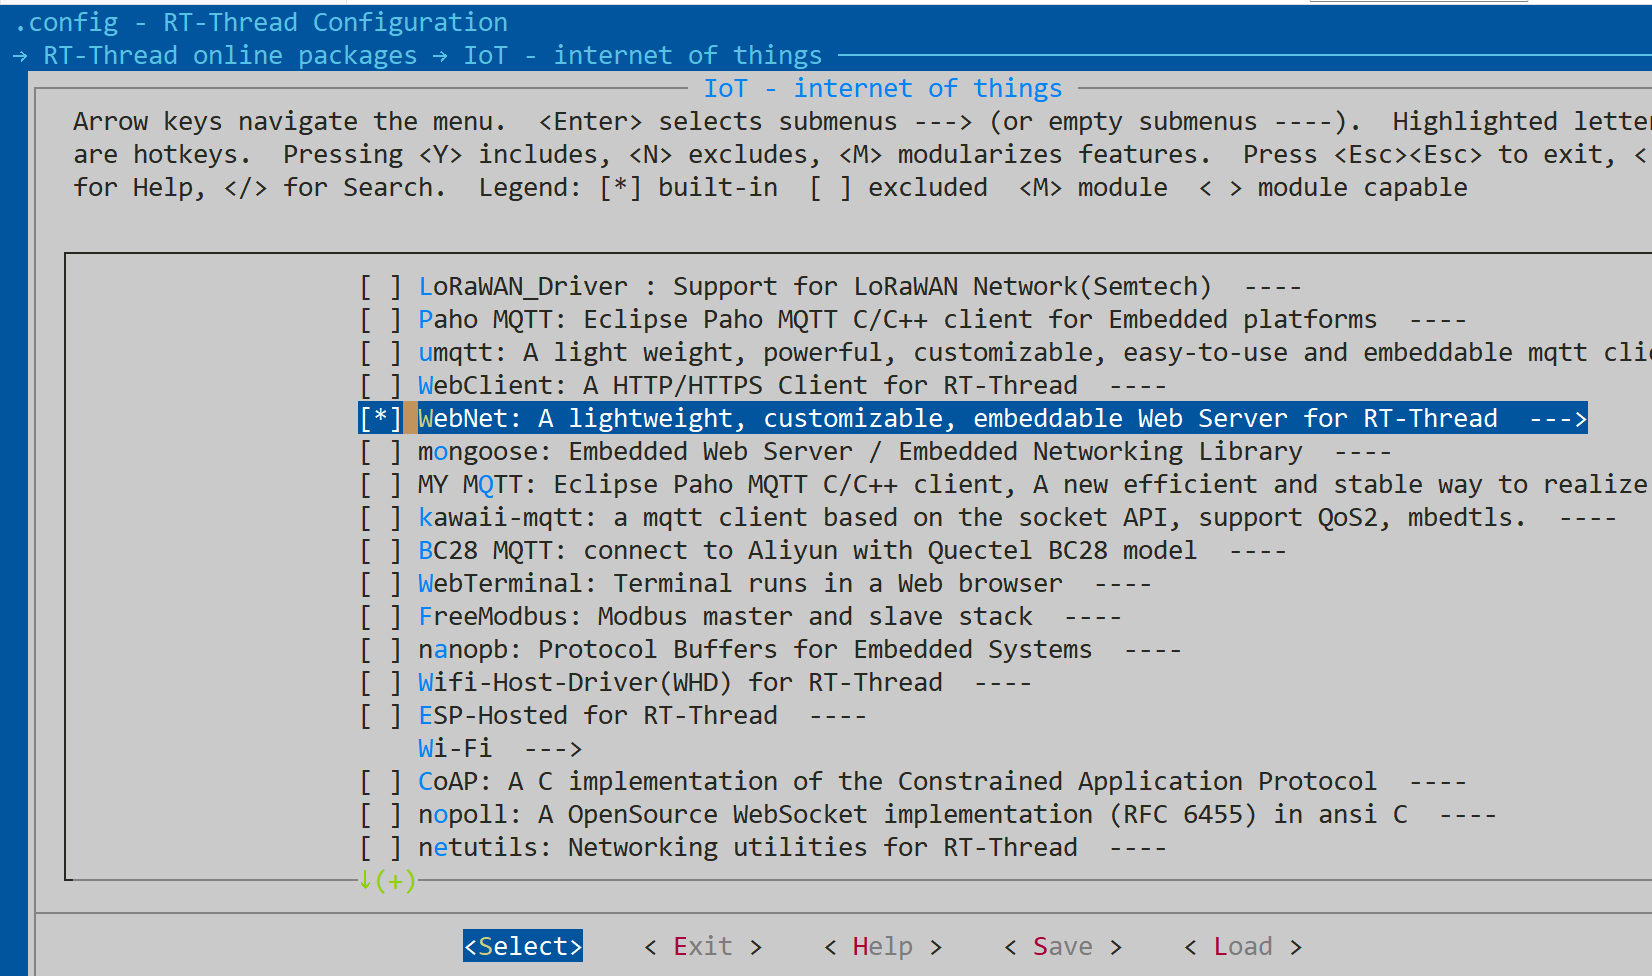Click the scroll-down indicator below the list
1652x976 pixels.
[387, 881]
